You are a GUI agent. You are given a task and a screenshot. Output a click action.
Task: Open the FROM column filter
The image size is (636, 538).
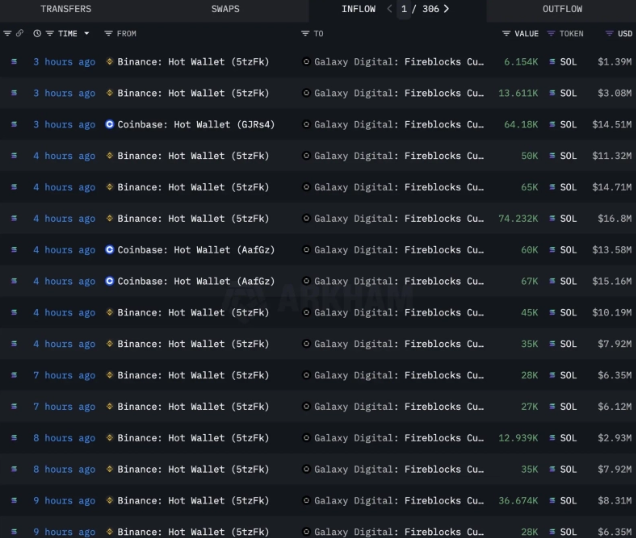point(108,33)
